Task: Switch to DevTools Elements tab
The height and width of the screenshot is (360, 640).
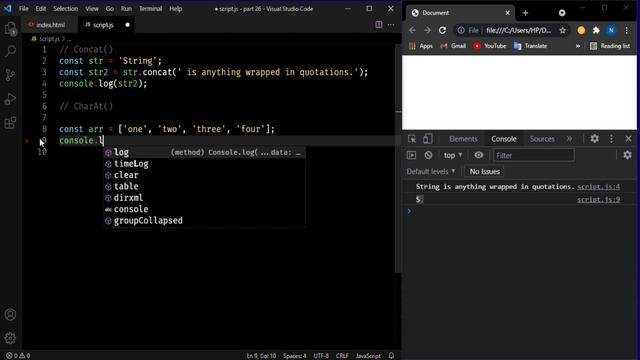Action: point(463,139)
